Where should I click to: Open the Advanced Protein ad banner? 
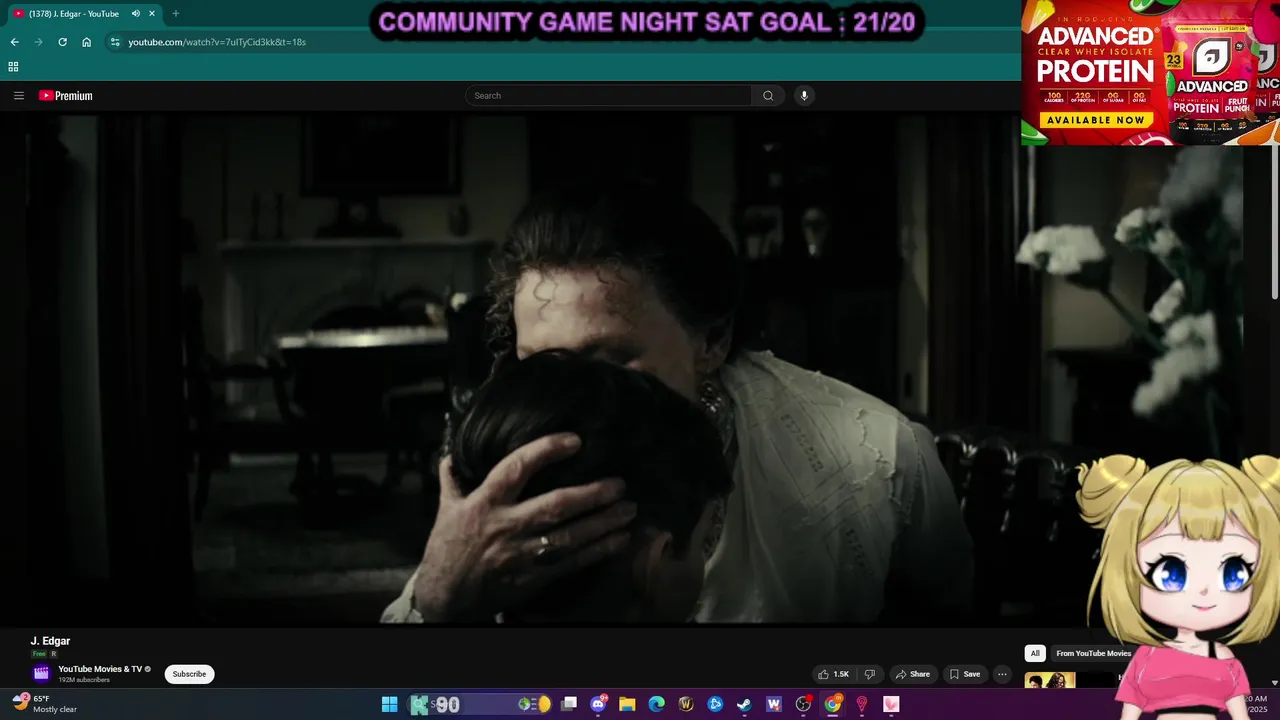coord(1150,72)
